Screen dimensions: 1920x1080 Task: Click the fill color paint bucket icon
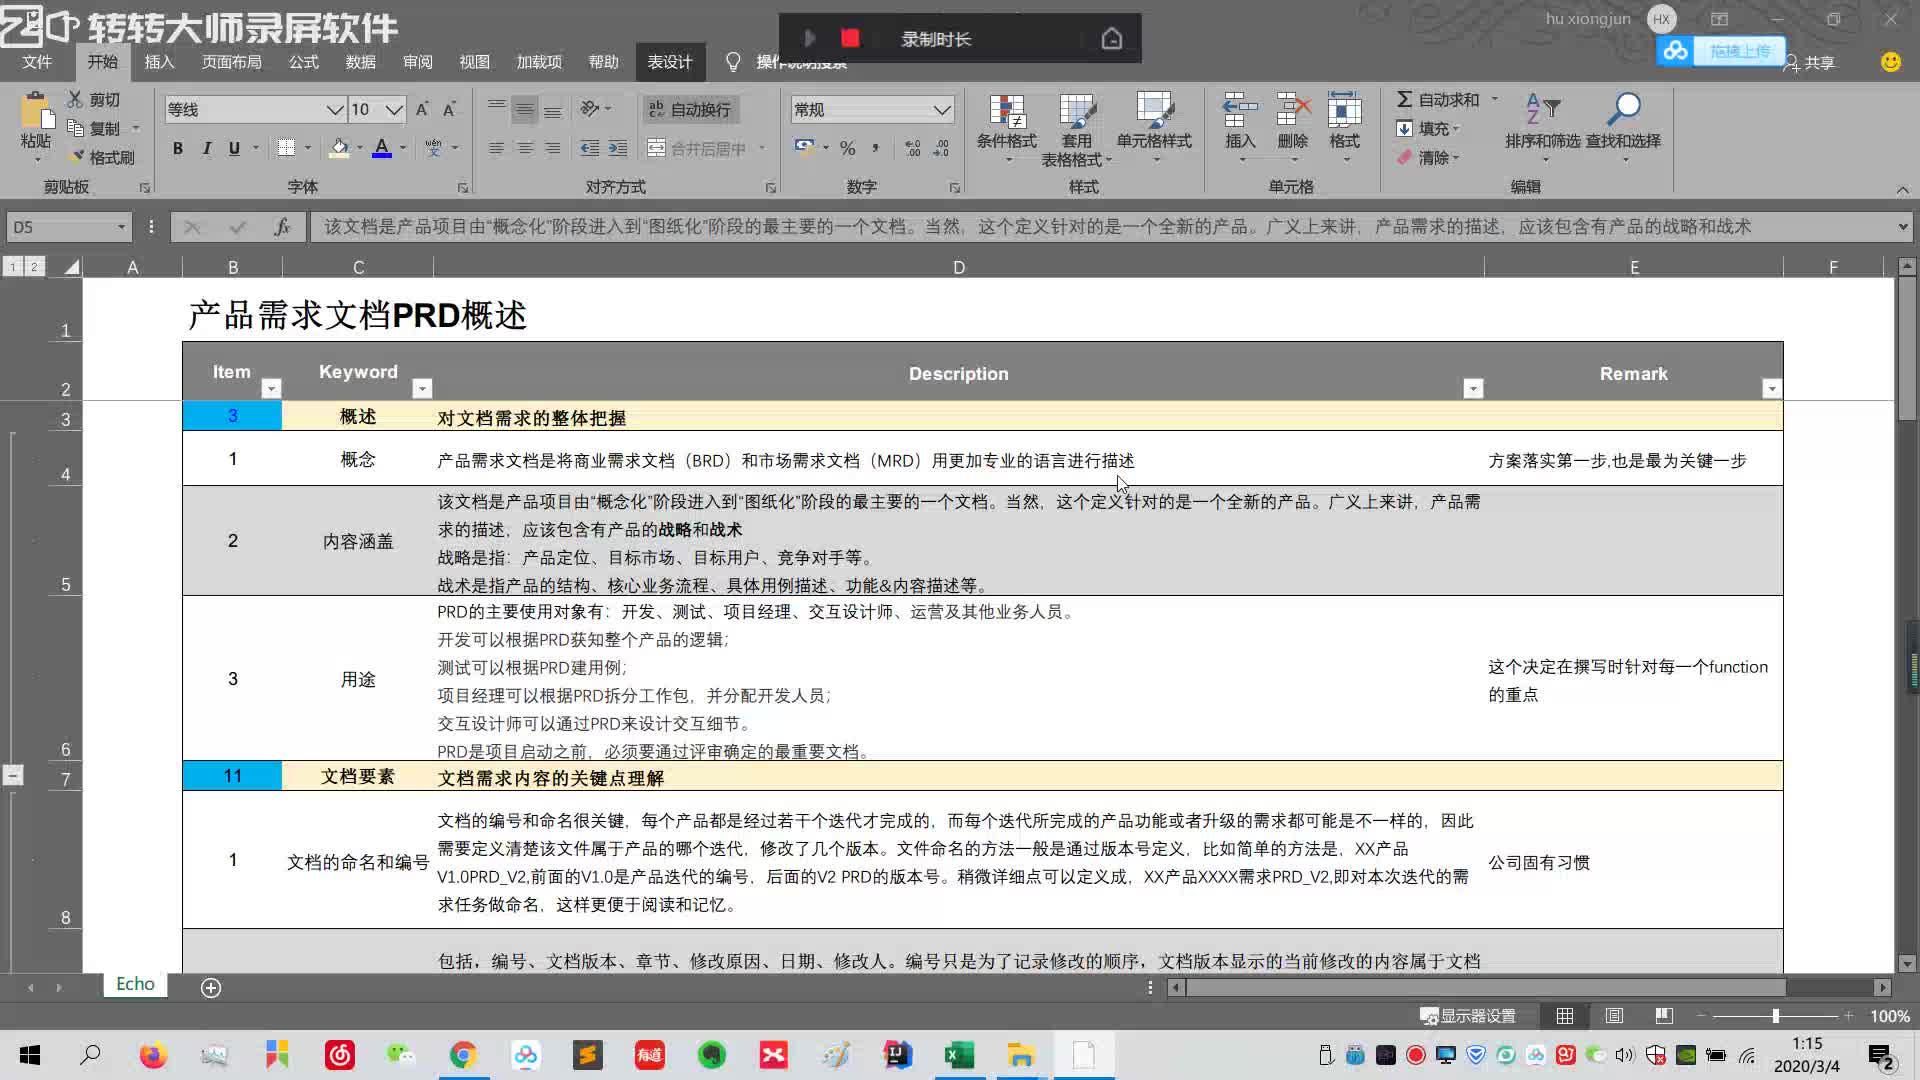click(x=338, y=148)
